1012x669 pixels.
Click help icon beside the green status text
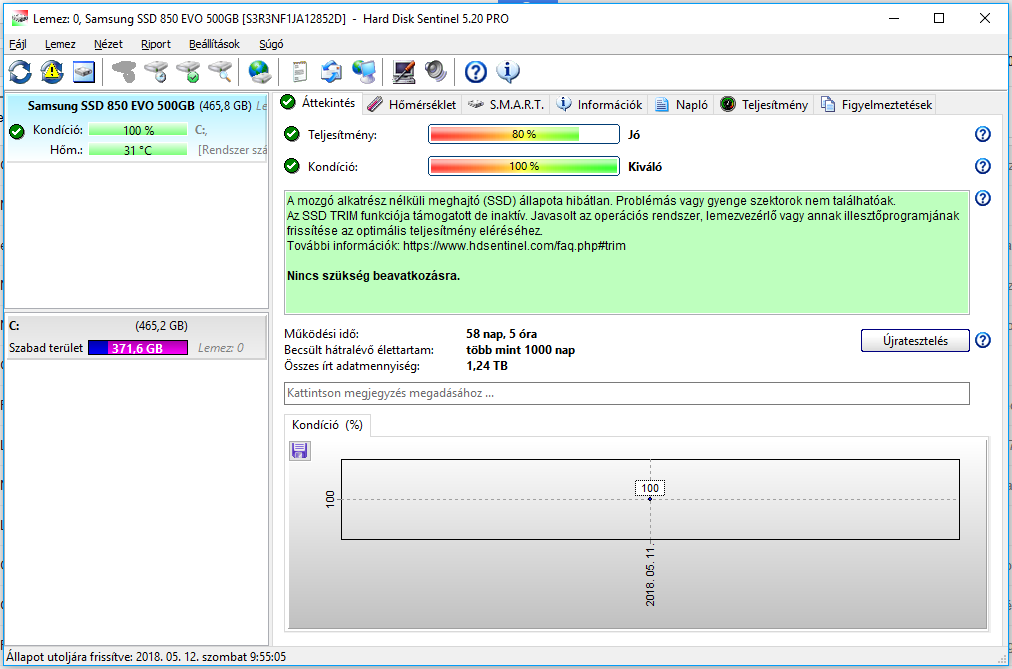click(982, 198)
